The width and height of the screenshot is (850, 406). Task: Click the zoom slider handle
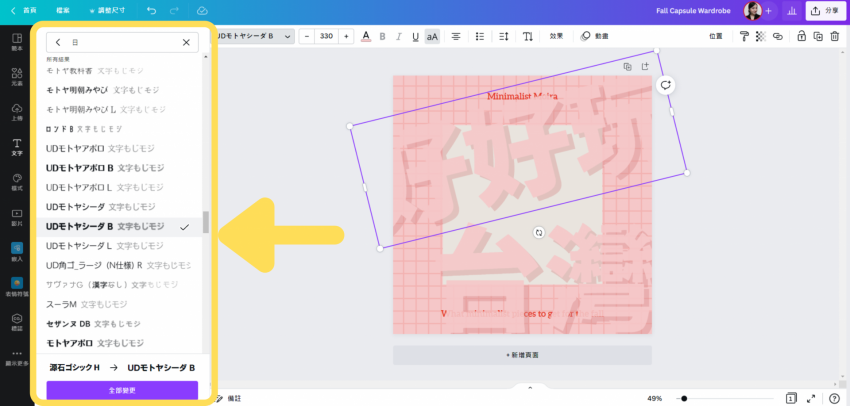(x=683, y=398)
